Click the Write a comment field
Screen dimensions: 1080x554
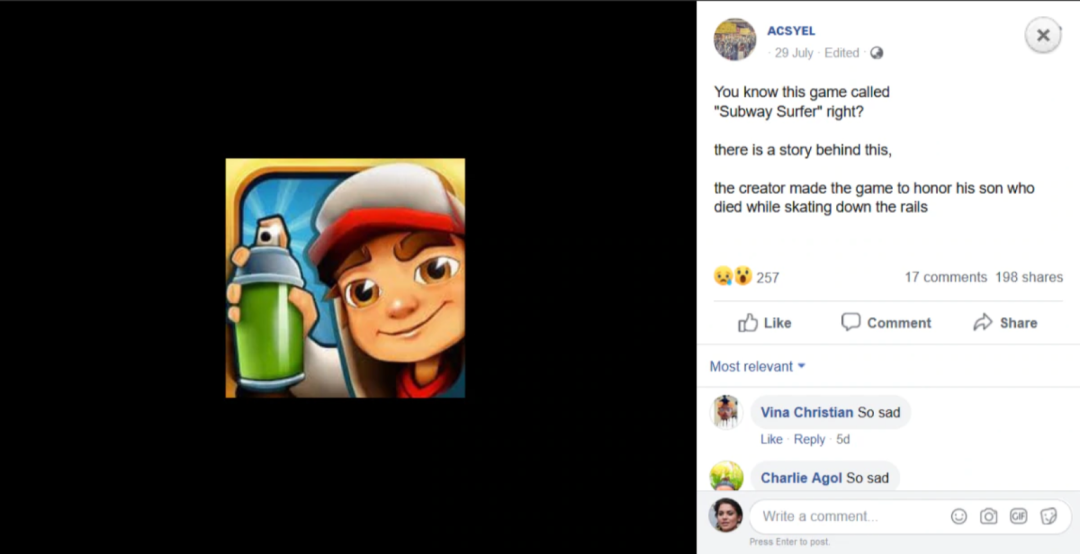coord(910,516)
